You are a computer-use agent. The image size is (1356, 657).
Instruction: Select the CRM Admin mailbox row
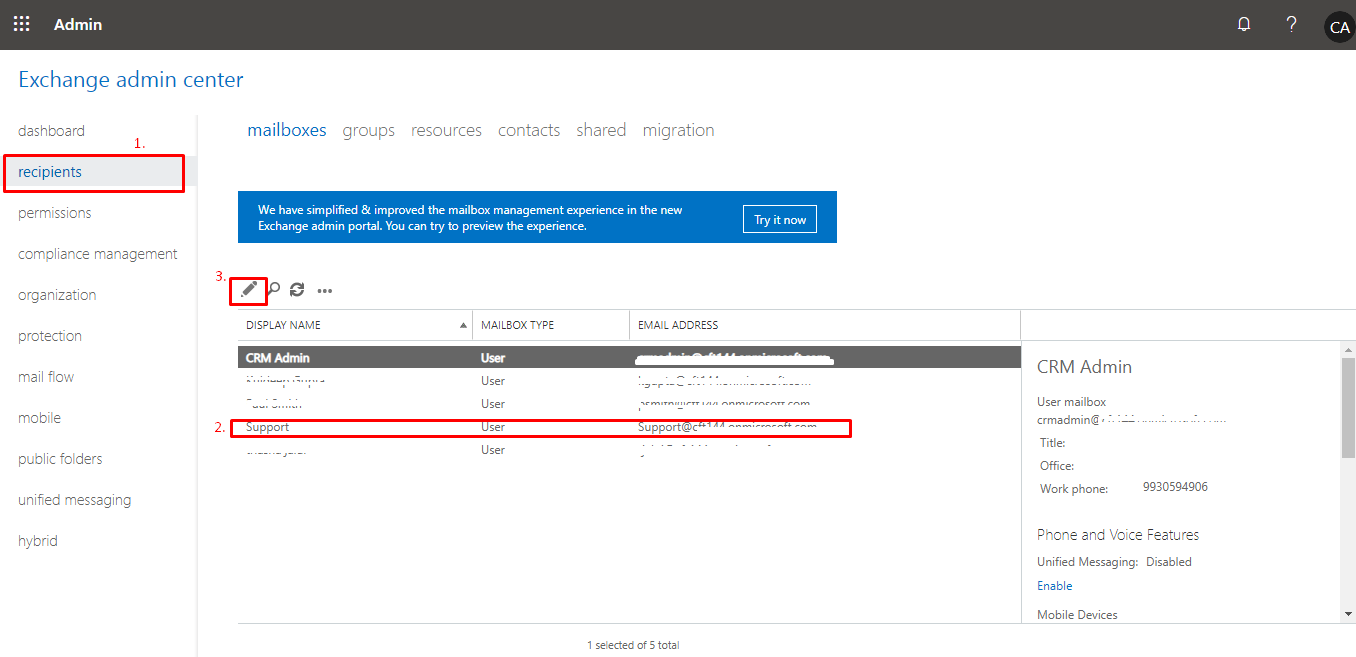[x=629, y=357]
